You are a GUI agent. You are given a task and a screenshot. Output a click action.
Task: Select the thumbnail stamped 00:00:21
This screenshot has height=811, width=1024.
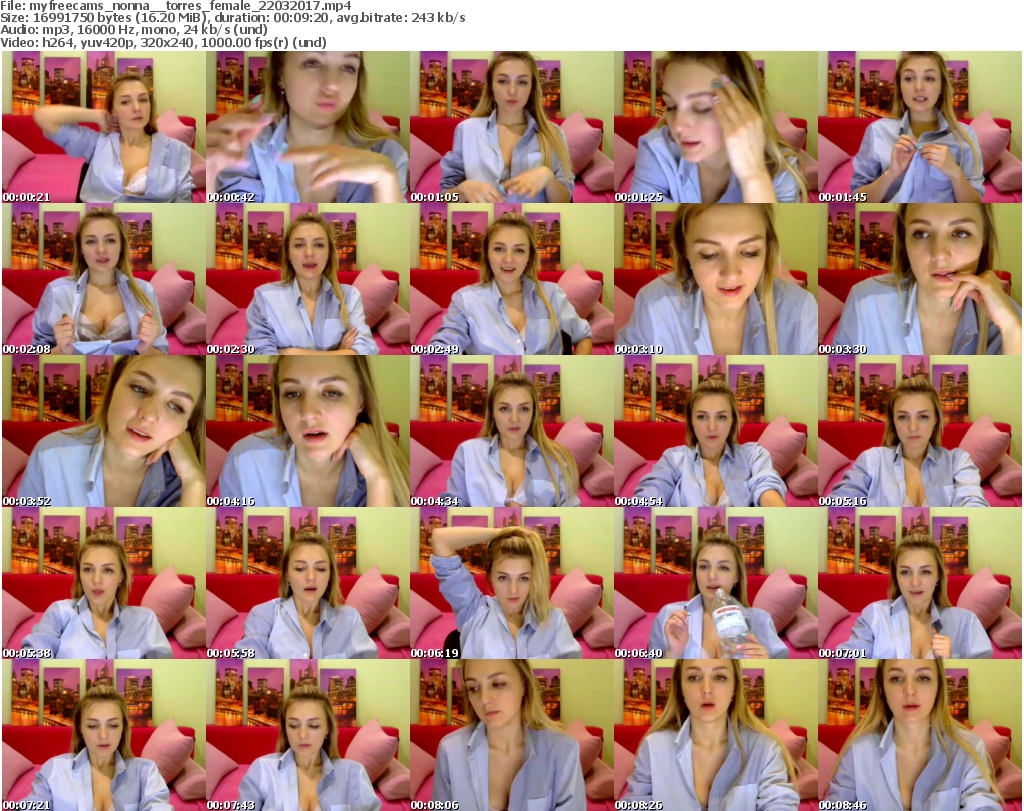[104, 127]
